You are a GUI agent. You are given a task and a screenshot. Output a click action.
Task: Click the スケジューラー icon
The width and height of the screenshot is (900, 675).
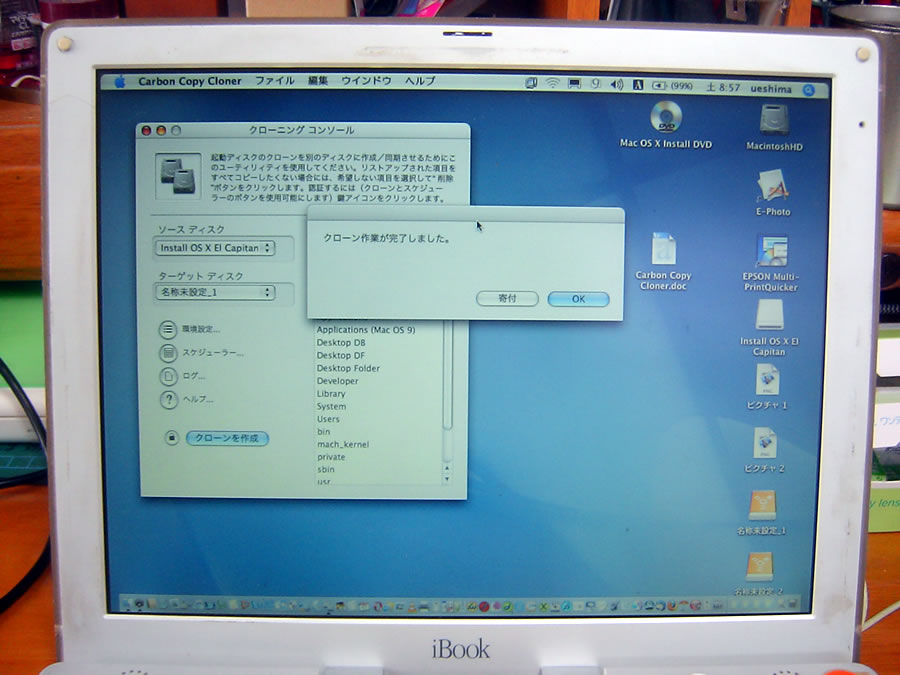pos(168,353)
